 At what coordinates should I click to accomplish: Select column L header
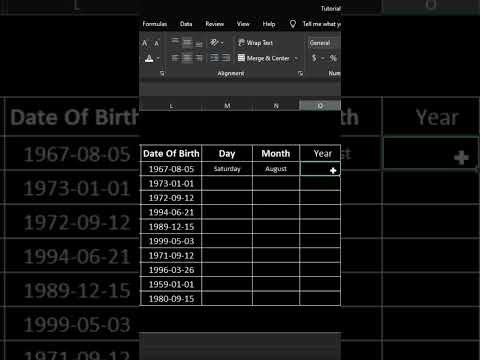click(x=171, y=106)
